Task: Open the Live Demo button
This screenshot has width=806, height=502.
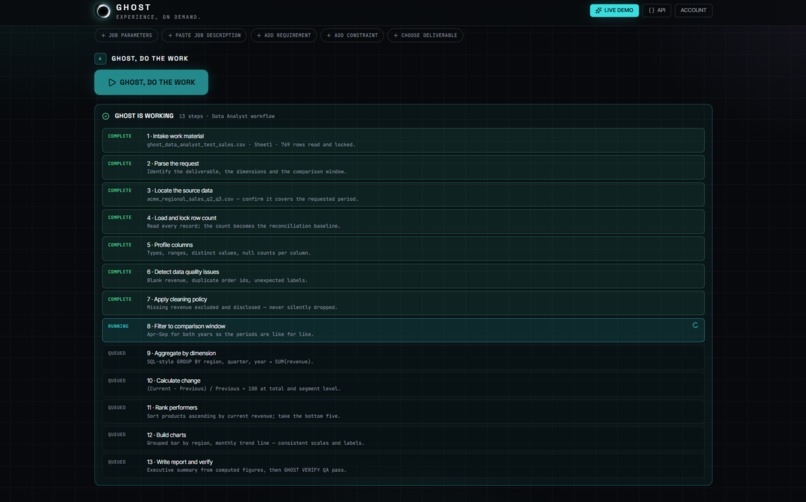Action: [x=614, y=10]
